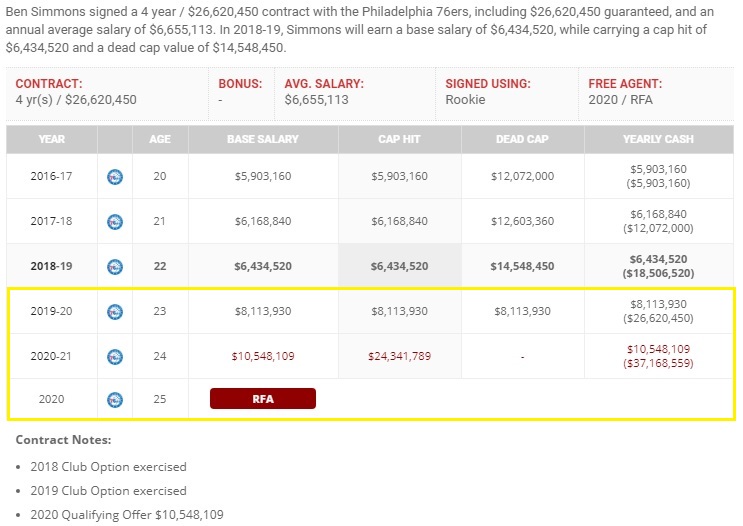Click the 76ers logo in the 2017-18 row

tap(115, 221)
